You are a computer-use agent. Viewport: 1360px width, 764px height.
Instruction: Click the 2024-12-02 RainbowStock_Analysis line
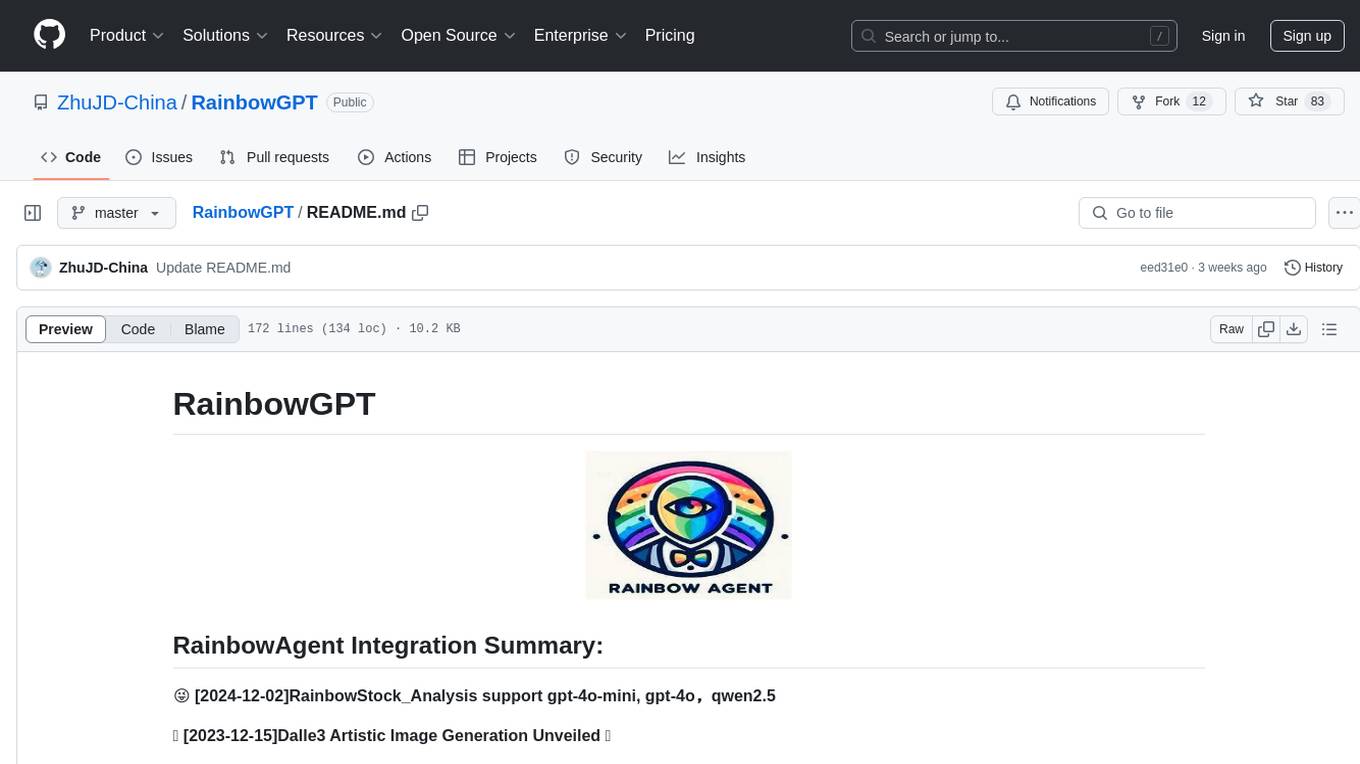[x=474, y=695]
